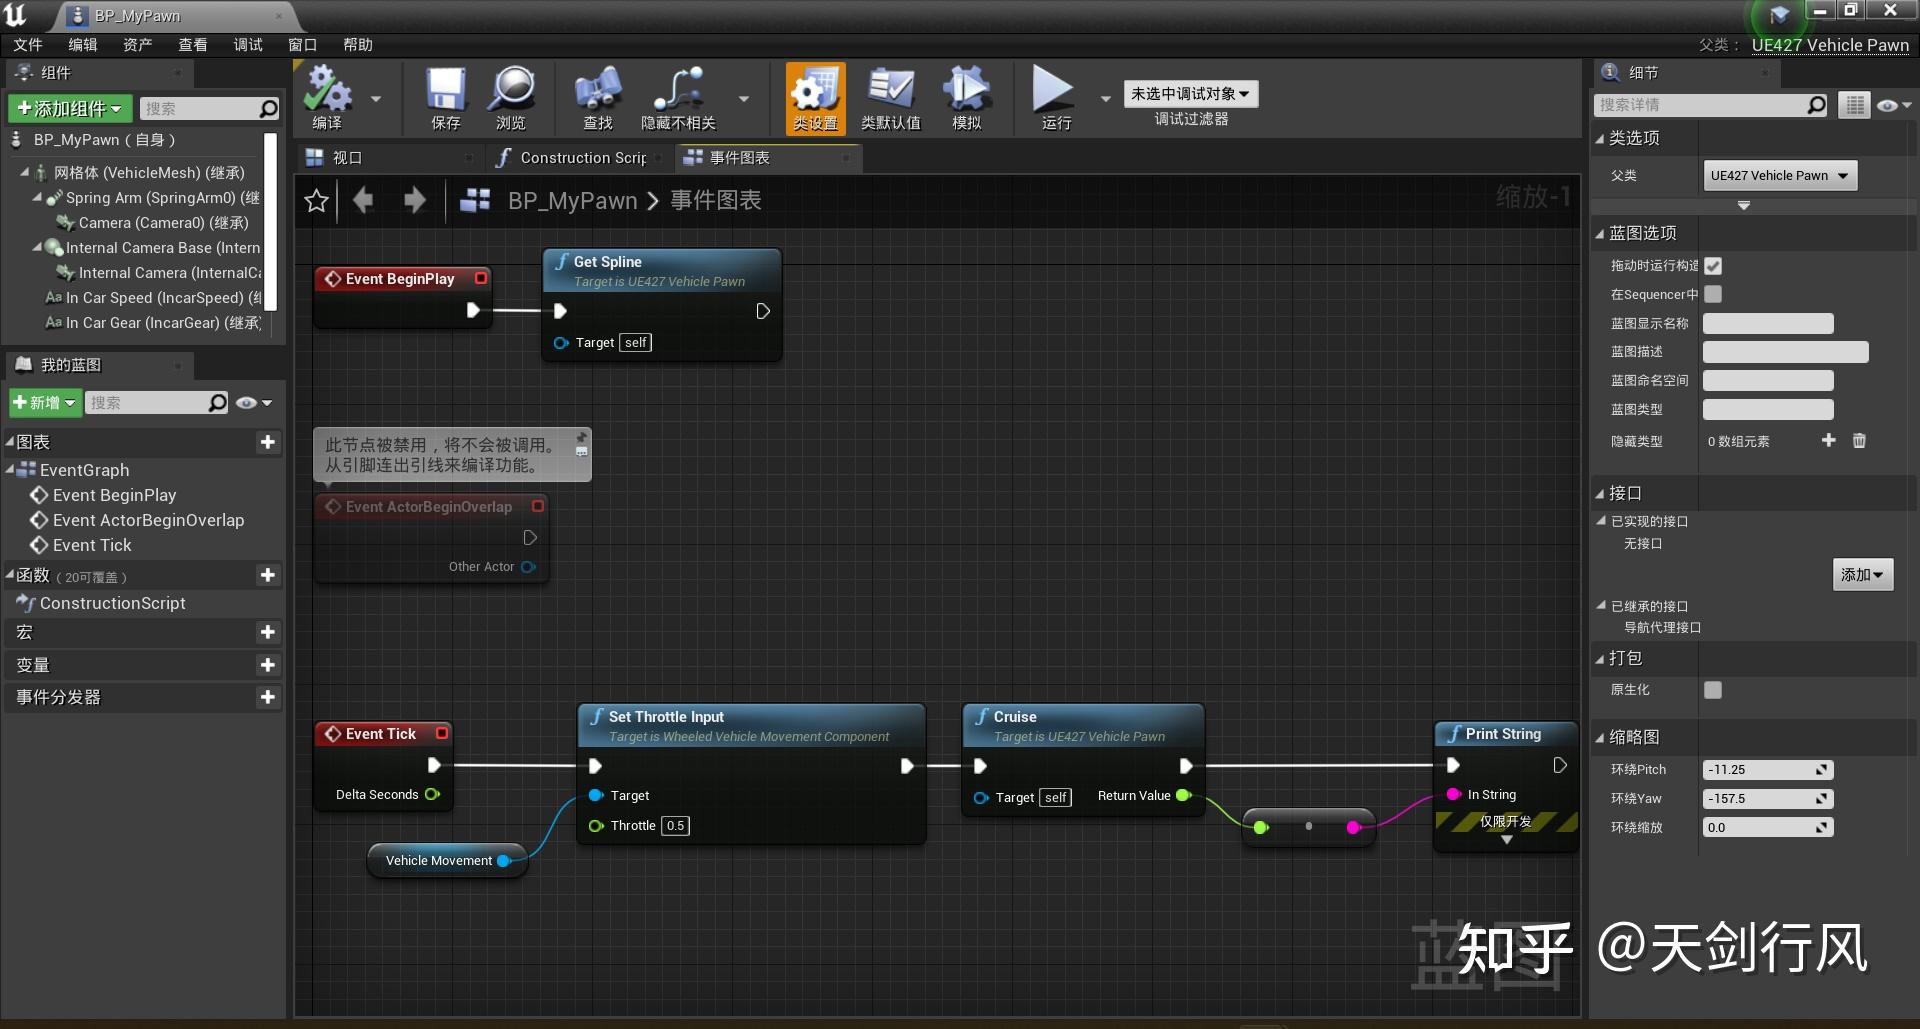This screenshot has width=1920, height=1029.
Task: Compile the blueprint with the 编译 icon
Action: 330,97
